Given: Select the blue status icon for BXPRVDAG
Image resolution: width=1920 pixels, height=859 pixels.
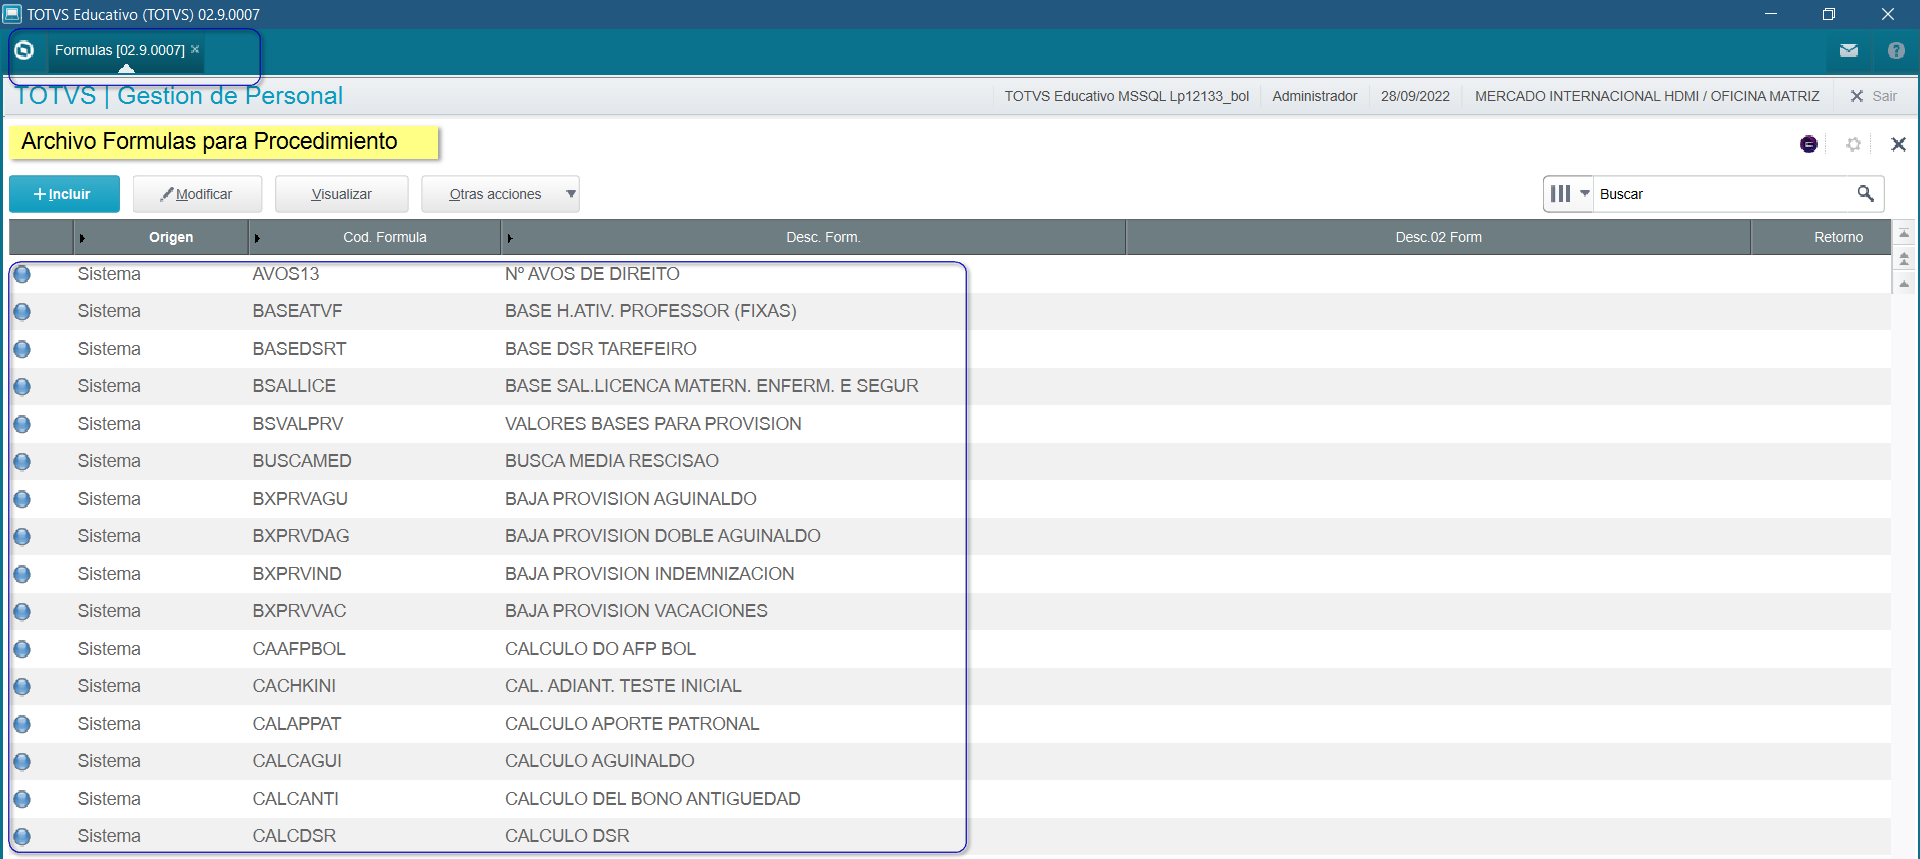Looking at the screenshot, I should pyautogui.click(x=22, y=536).
